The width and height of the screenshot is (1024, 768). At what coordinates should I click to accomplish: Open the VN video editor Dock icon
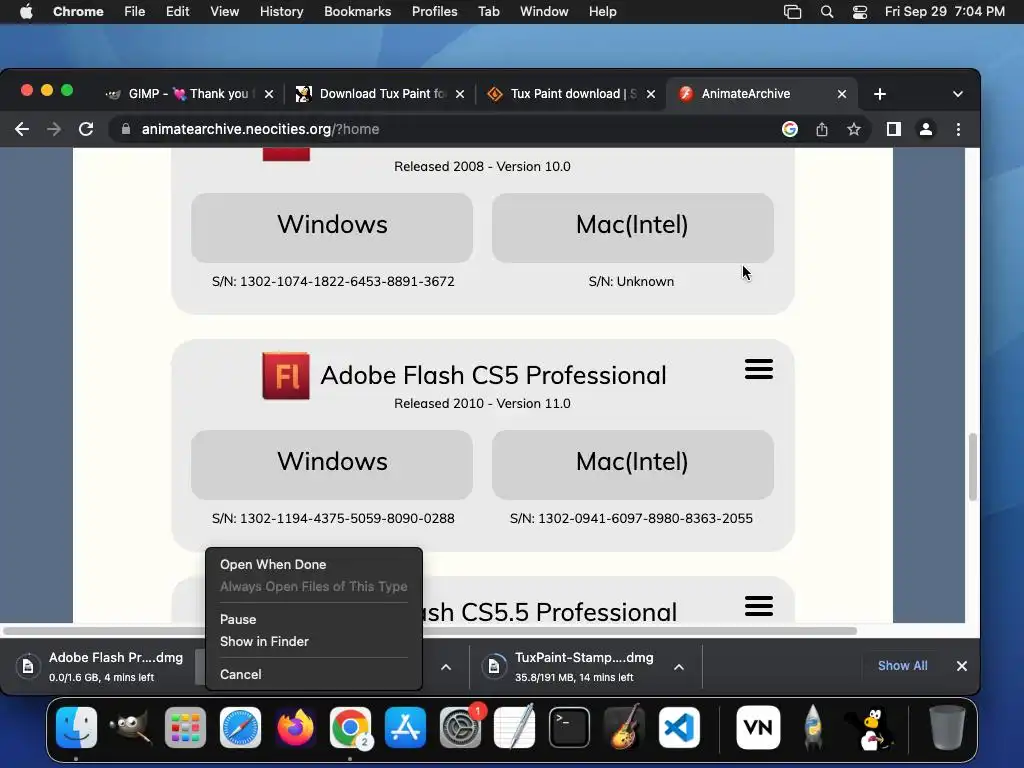[x=758, y=727]
